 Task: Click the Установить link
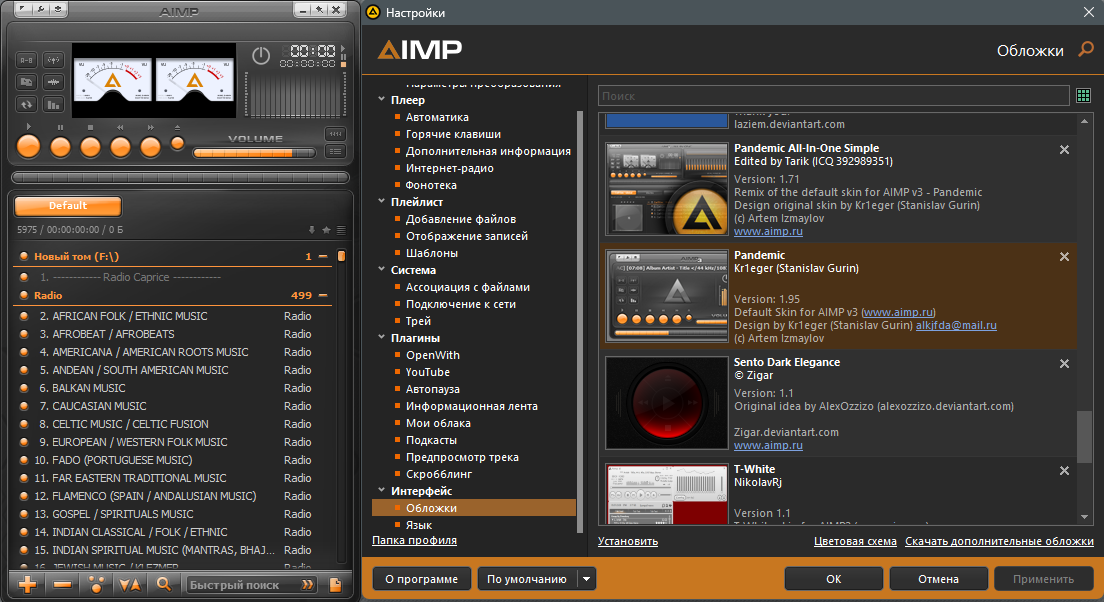point(628,541)
